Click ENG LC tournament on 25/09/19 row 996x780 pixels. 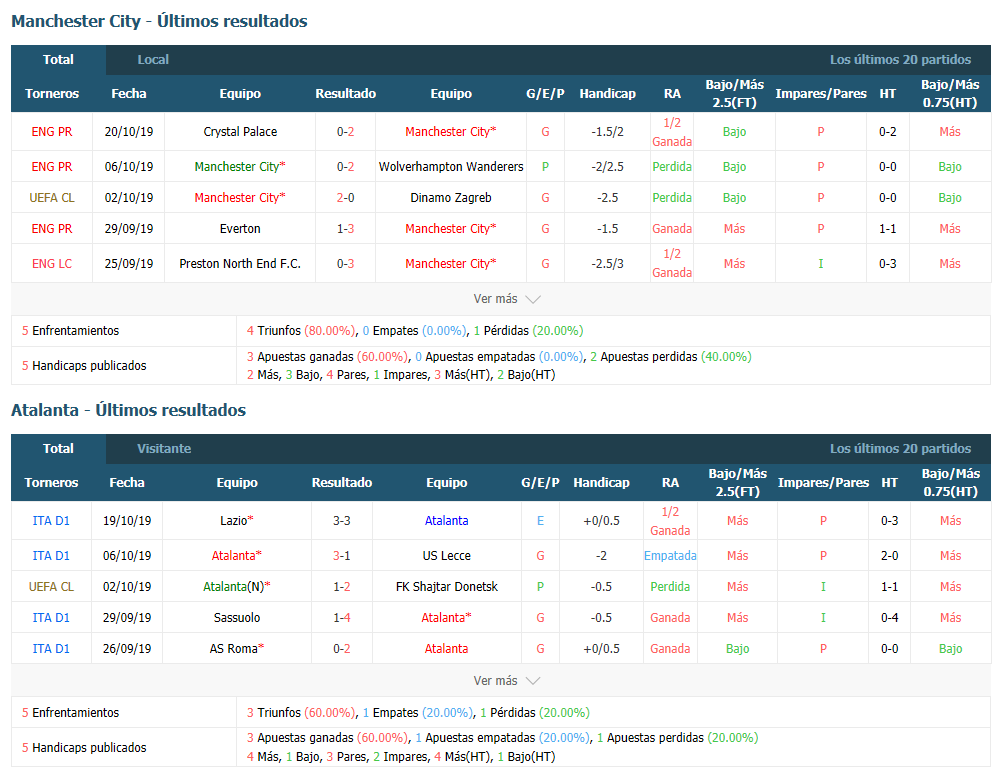pyautogui.click(x=52, y=264)
